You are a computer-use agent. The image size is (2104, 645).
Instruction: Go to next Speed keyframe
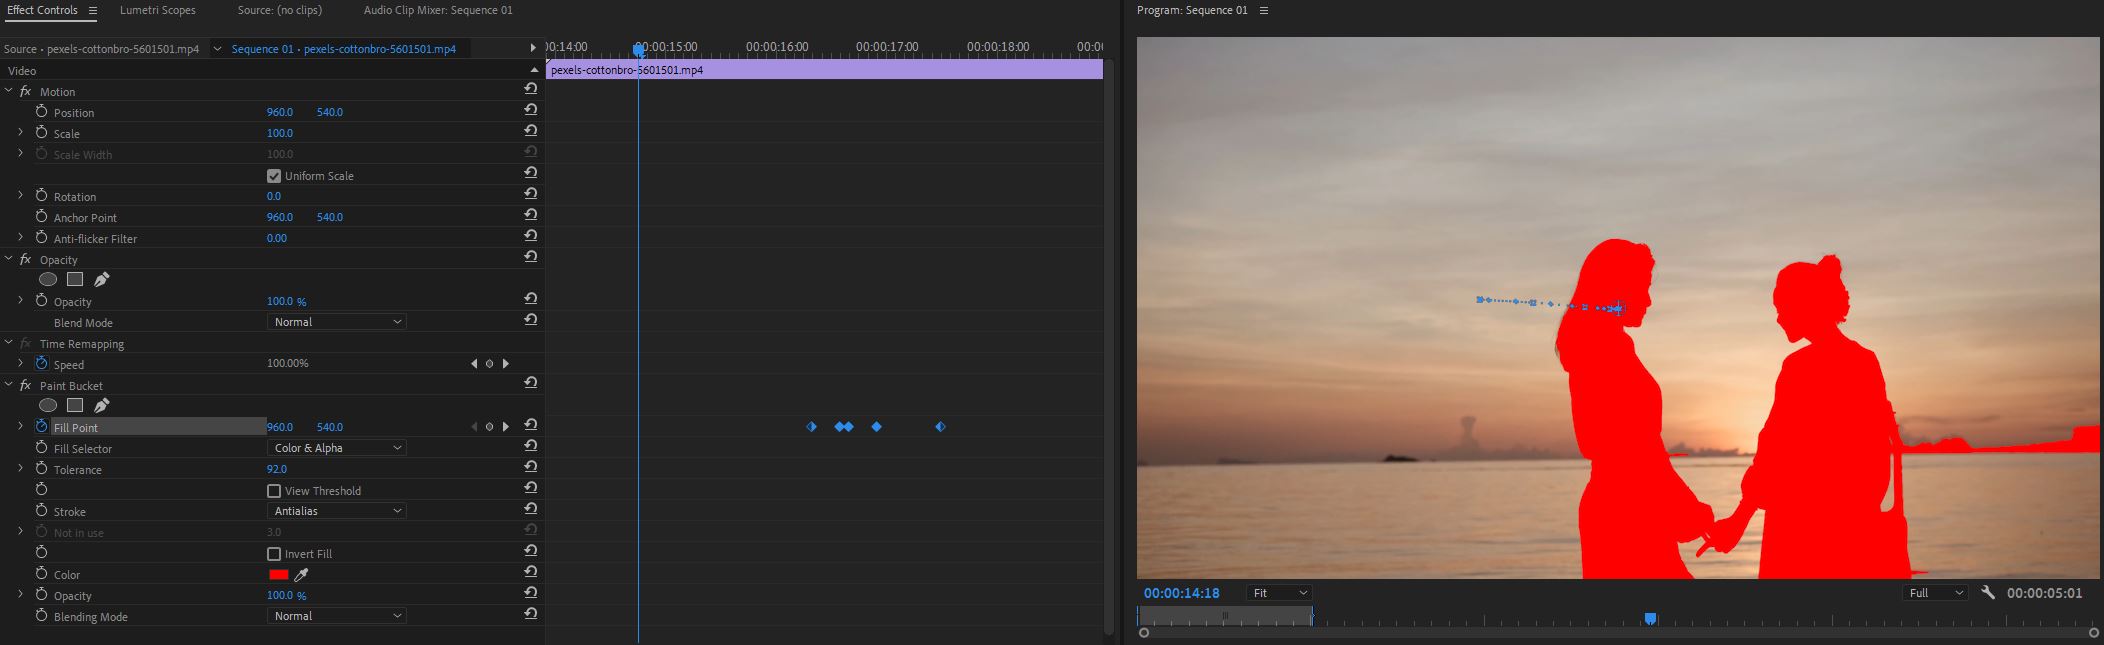click(506, 364)
